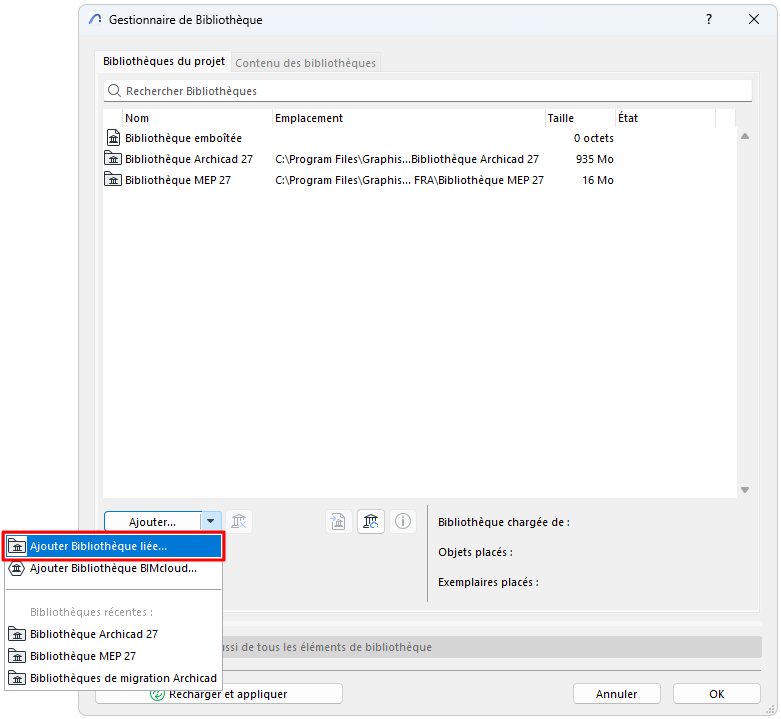Select Ajouter Bibliothèque liée menu entry
Image resolution: width=781 pixels, height=719 pixels.
point(114,546)
